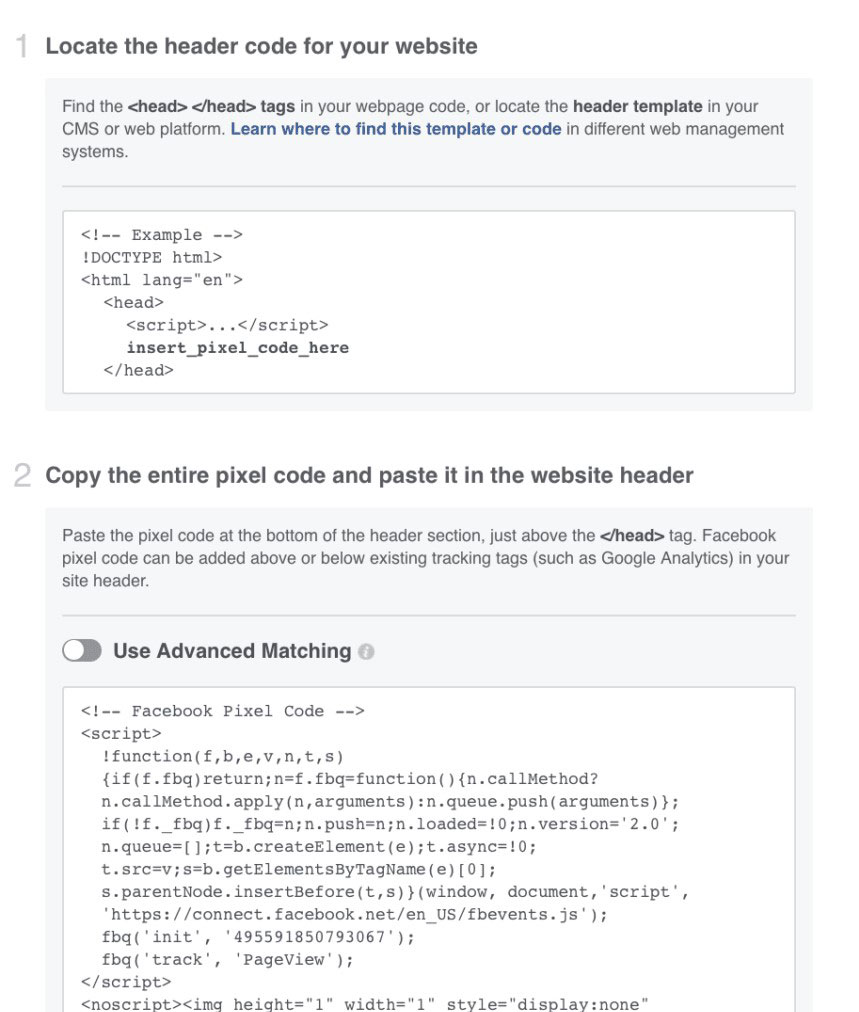Click the bold 'header template' text
This screenshot has height=1012, width=859.
click(637, 106)
